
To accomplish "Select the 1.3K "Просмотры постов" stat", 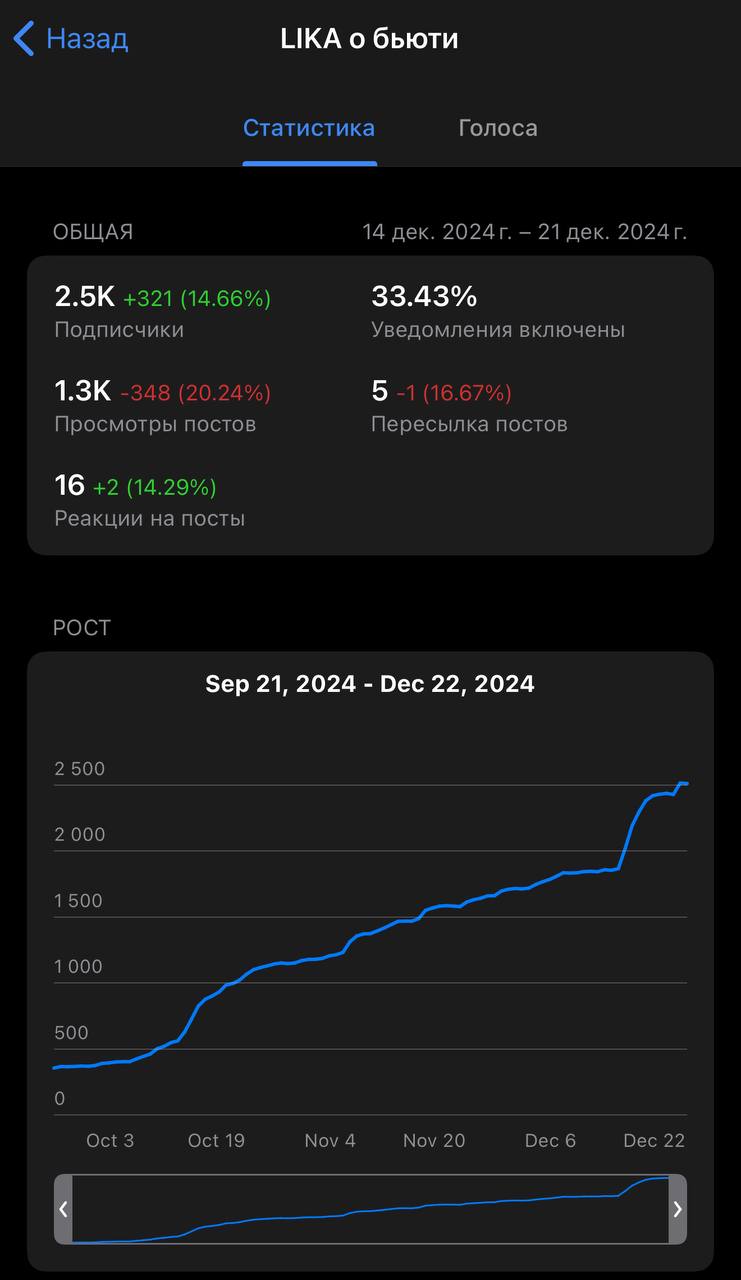I will (83, 392).
